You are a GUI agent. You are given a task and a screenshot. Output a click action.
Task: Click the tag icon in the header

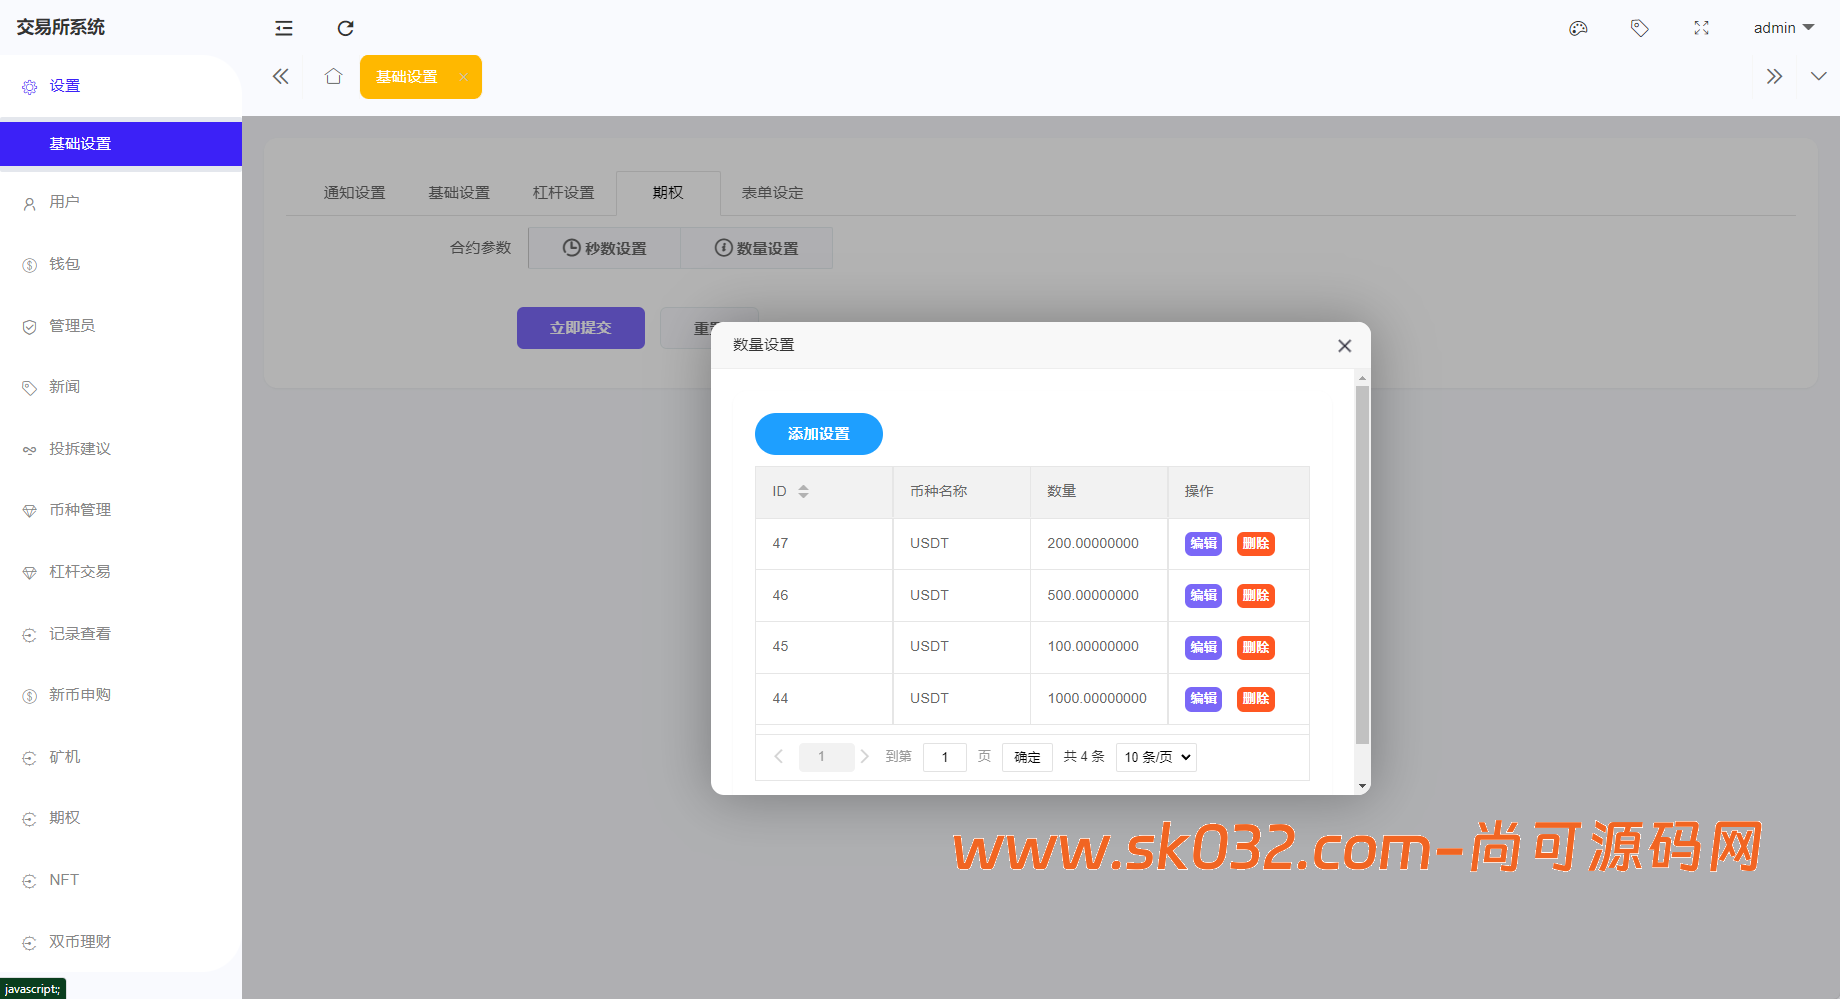point(1640,28)
